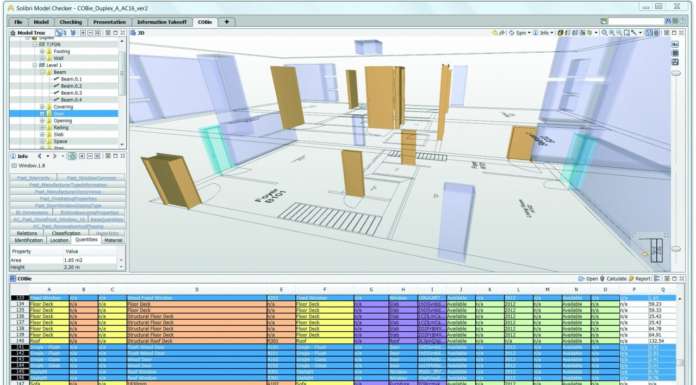696x385 pixels.
Task: Open the Material info tab
Action: click(x=113, y=240)
